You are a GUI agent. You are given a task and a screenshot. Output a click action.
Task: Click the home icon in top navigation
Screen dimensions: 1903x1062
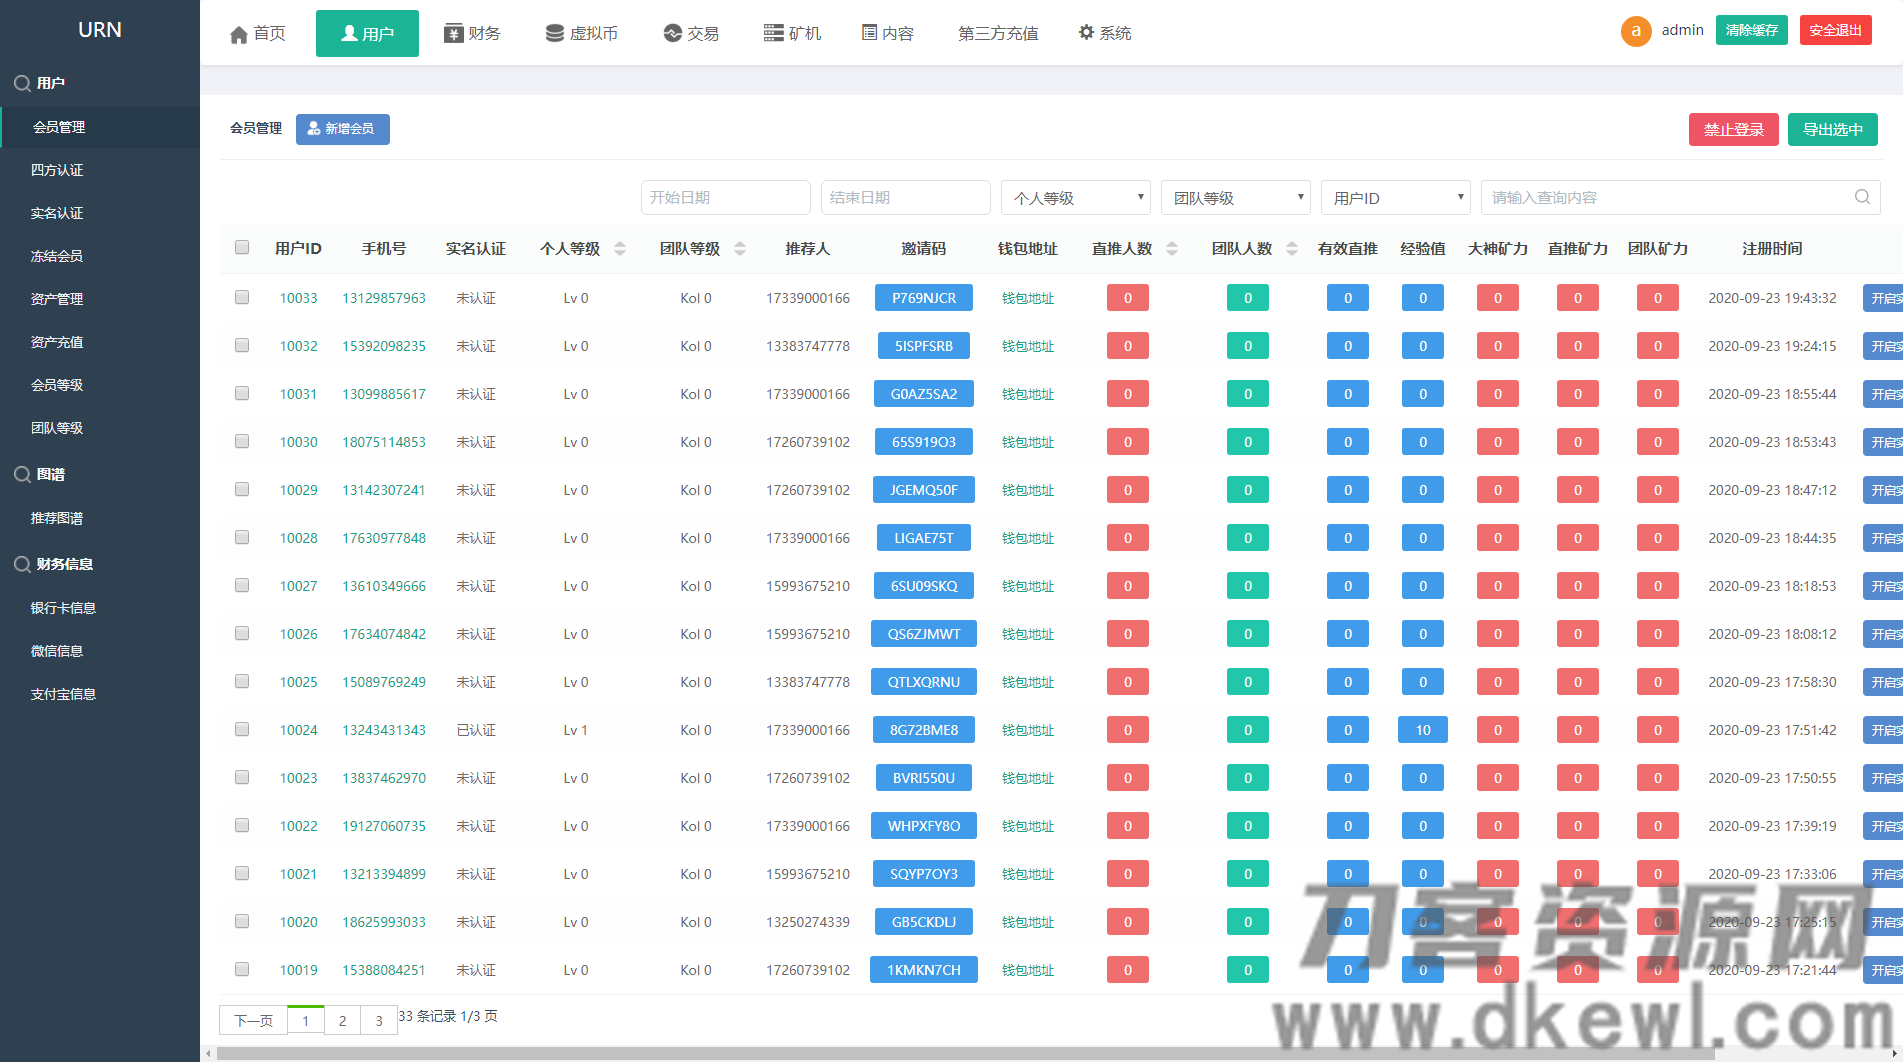tap(239, 34)
